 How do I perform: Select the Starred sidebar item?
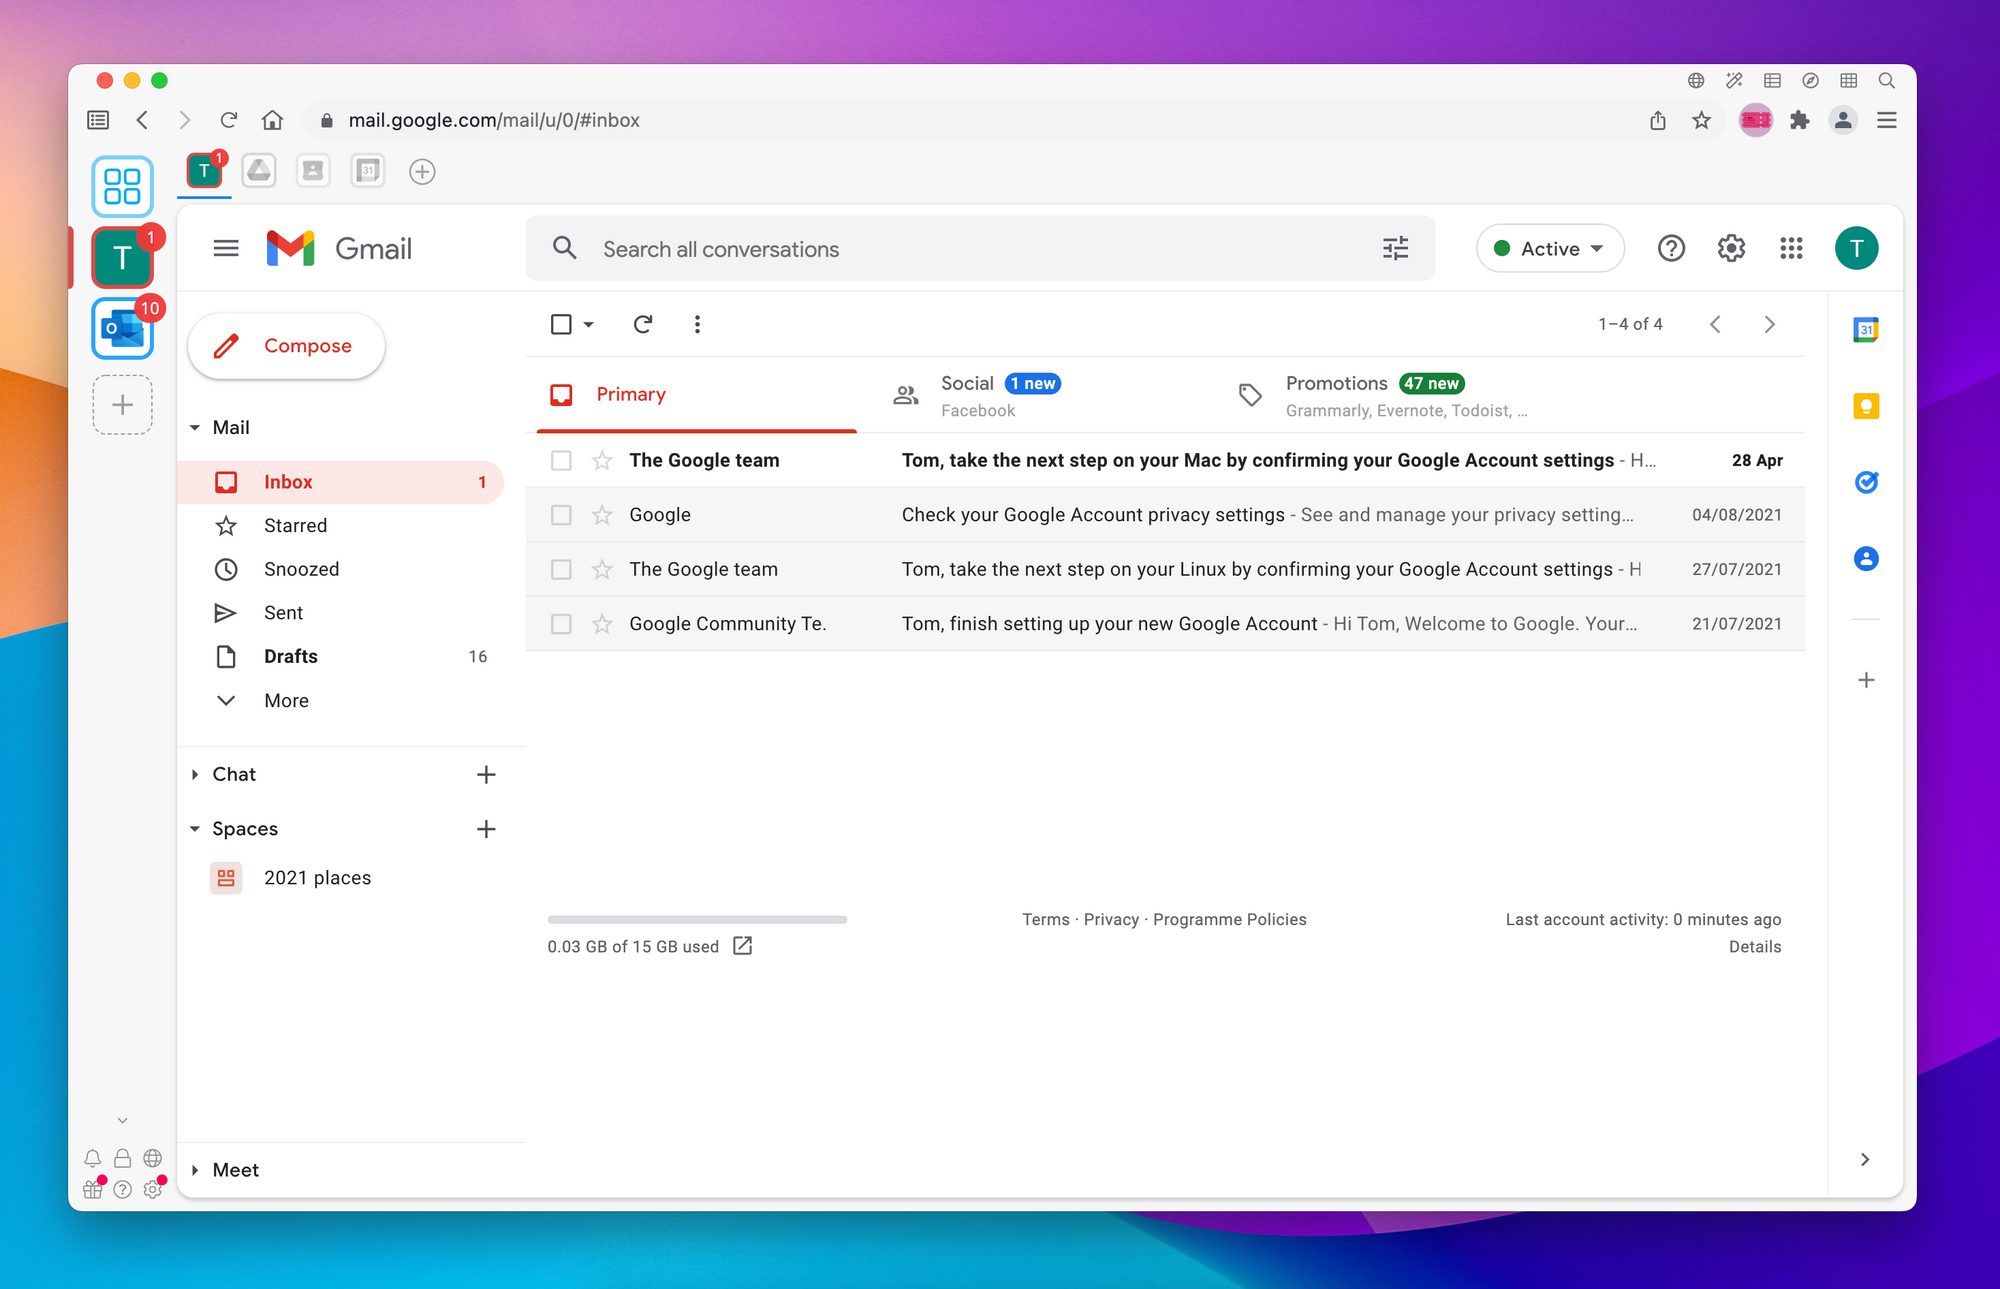294,525
